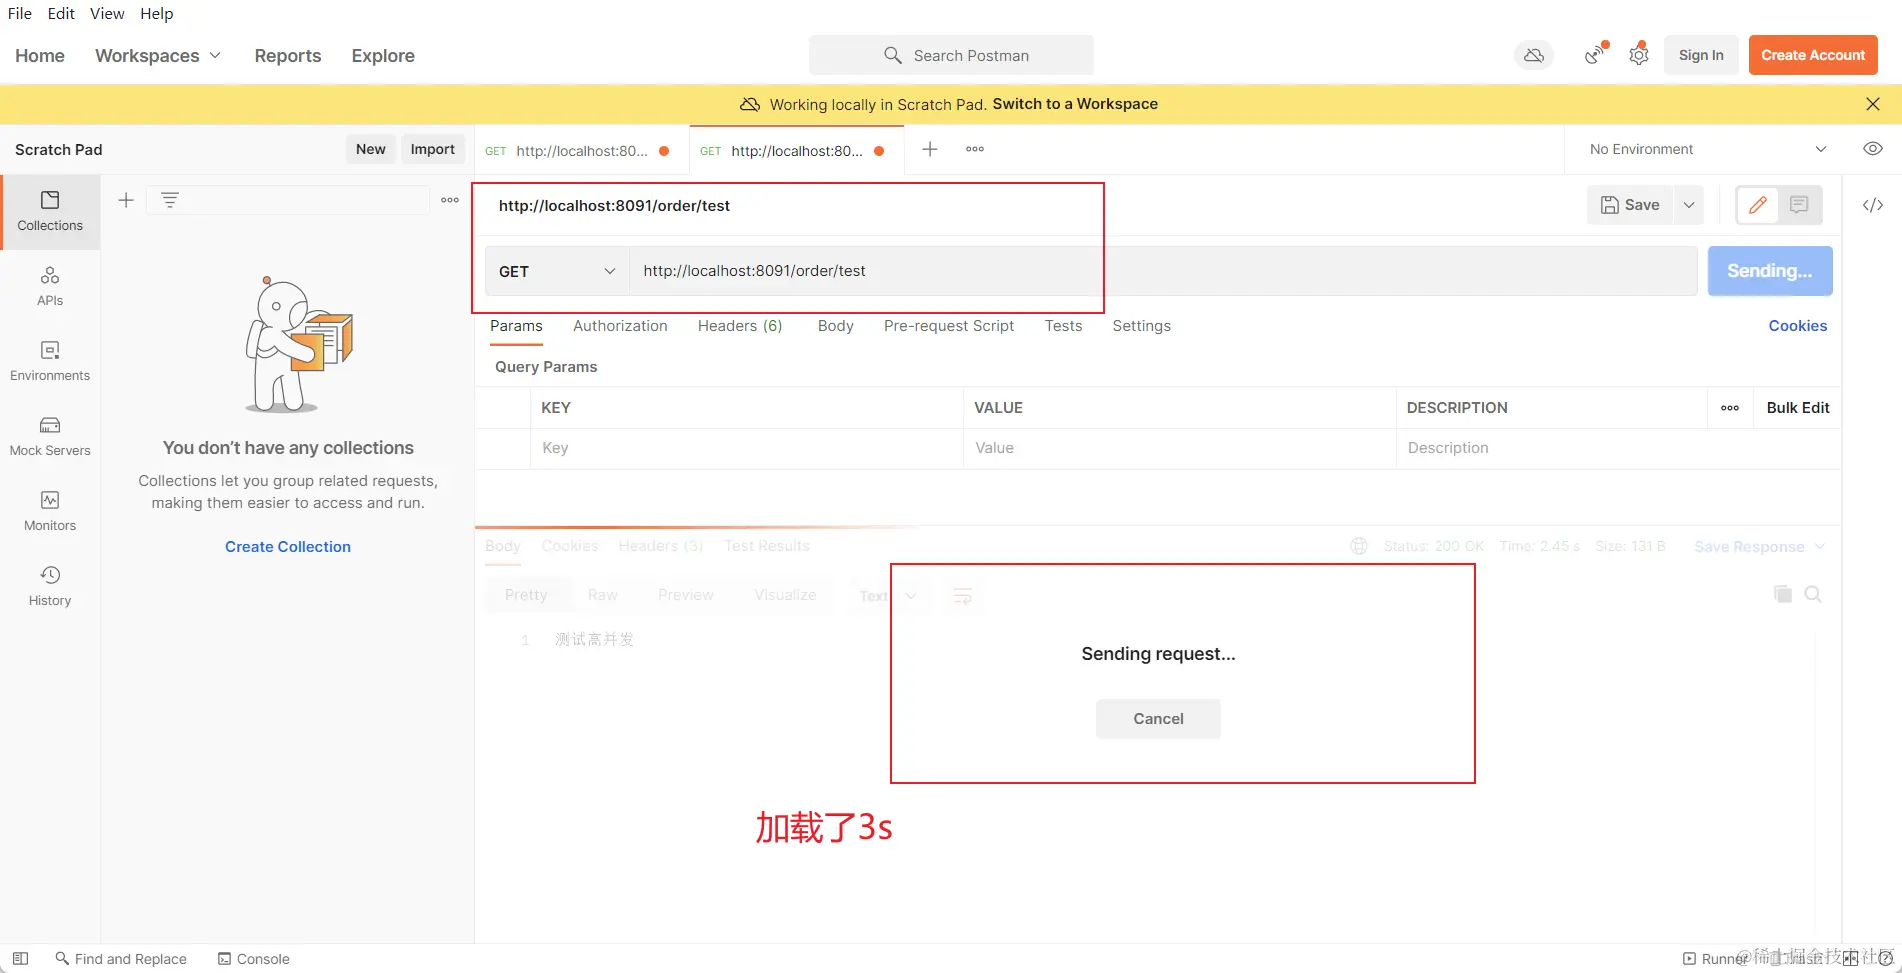The width and height of the screenshot is (1902, 973).
Task: Open the Mock Servers sidebar panel
Action: pos(50,436)
